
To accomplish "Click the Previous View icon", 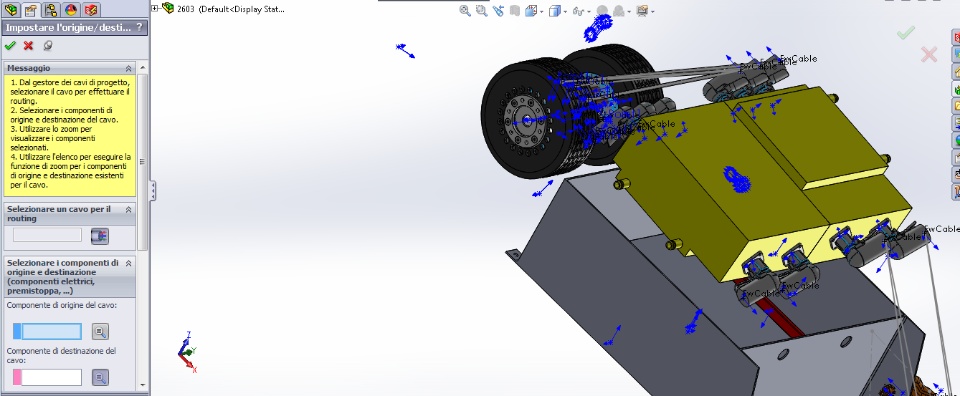I will (498, 10).
